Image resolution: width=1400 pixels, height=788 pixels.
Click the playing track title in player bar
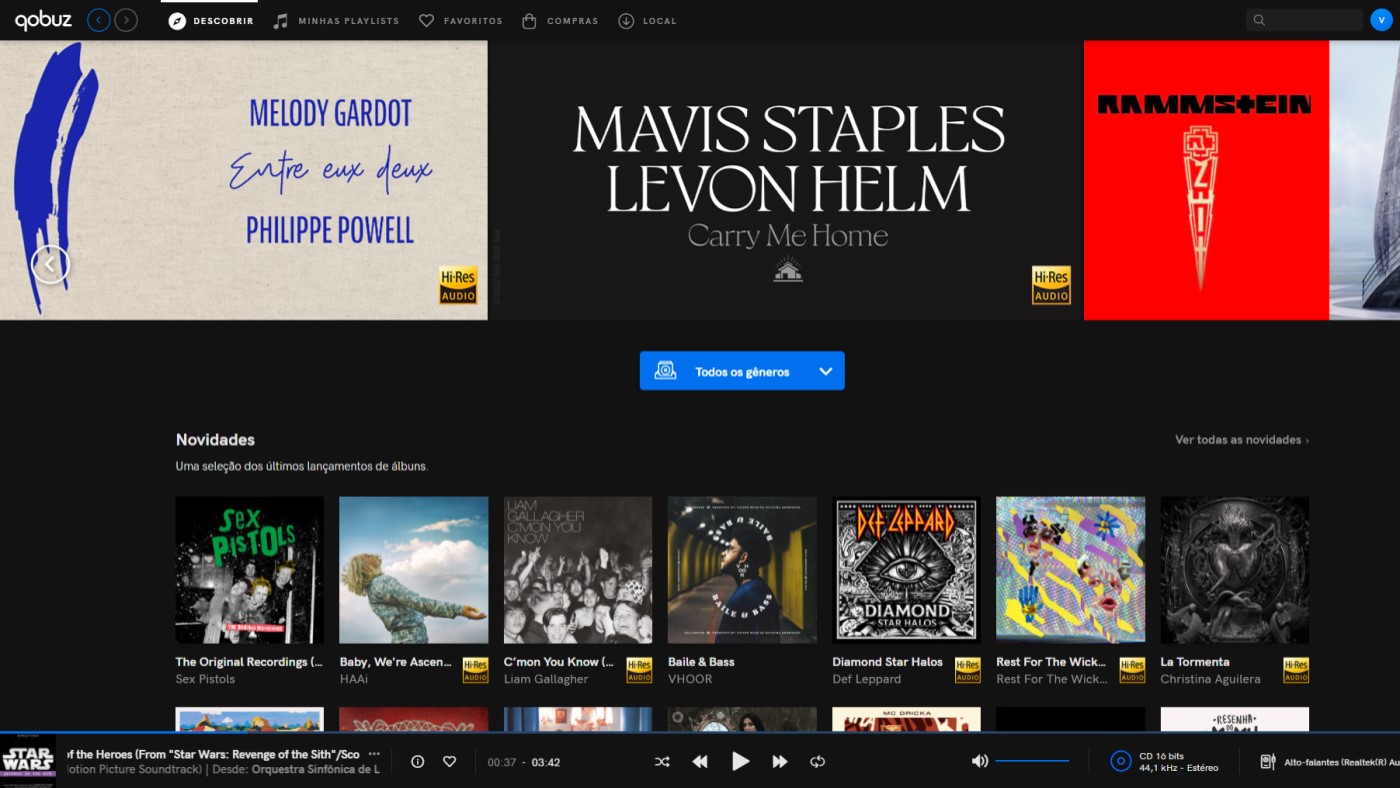(213, 754)
